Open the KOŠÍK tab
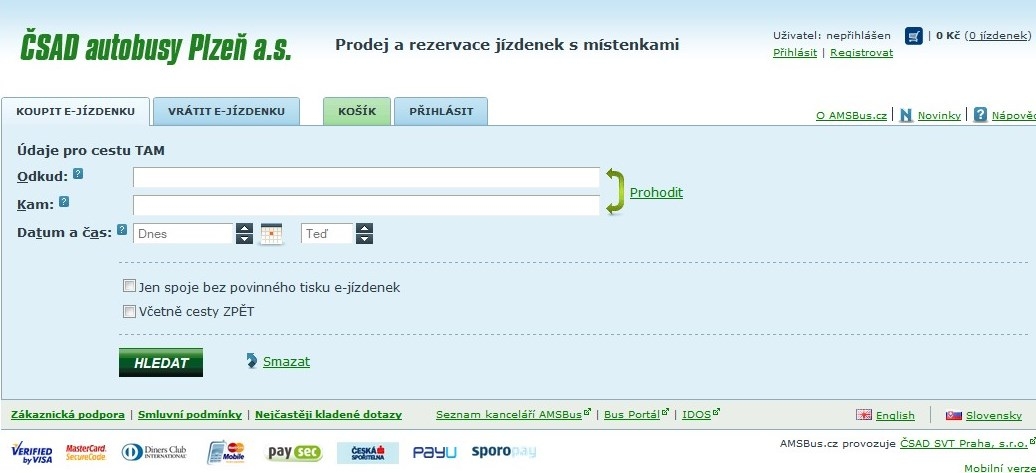The image size is (1036, 473). click(x=357, y=111)
